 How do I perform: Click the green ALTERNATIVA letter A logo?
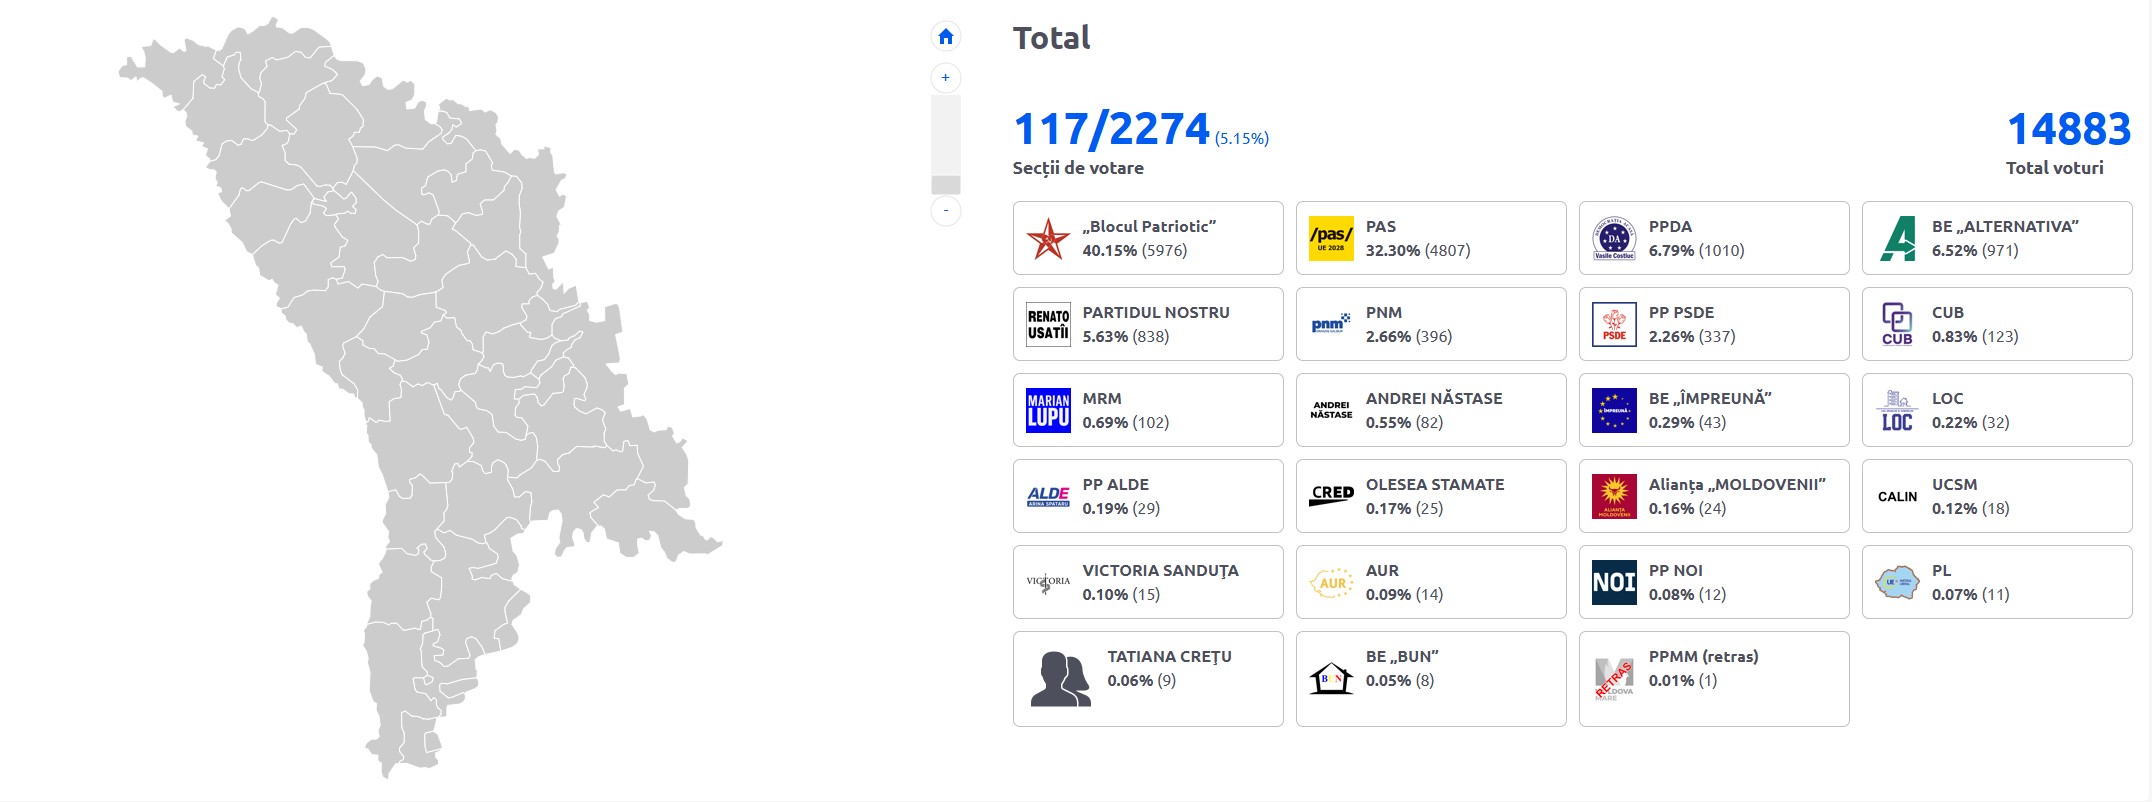point(1897,239)
